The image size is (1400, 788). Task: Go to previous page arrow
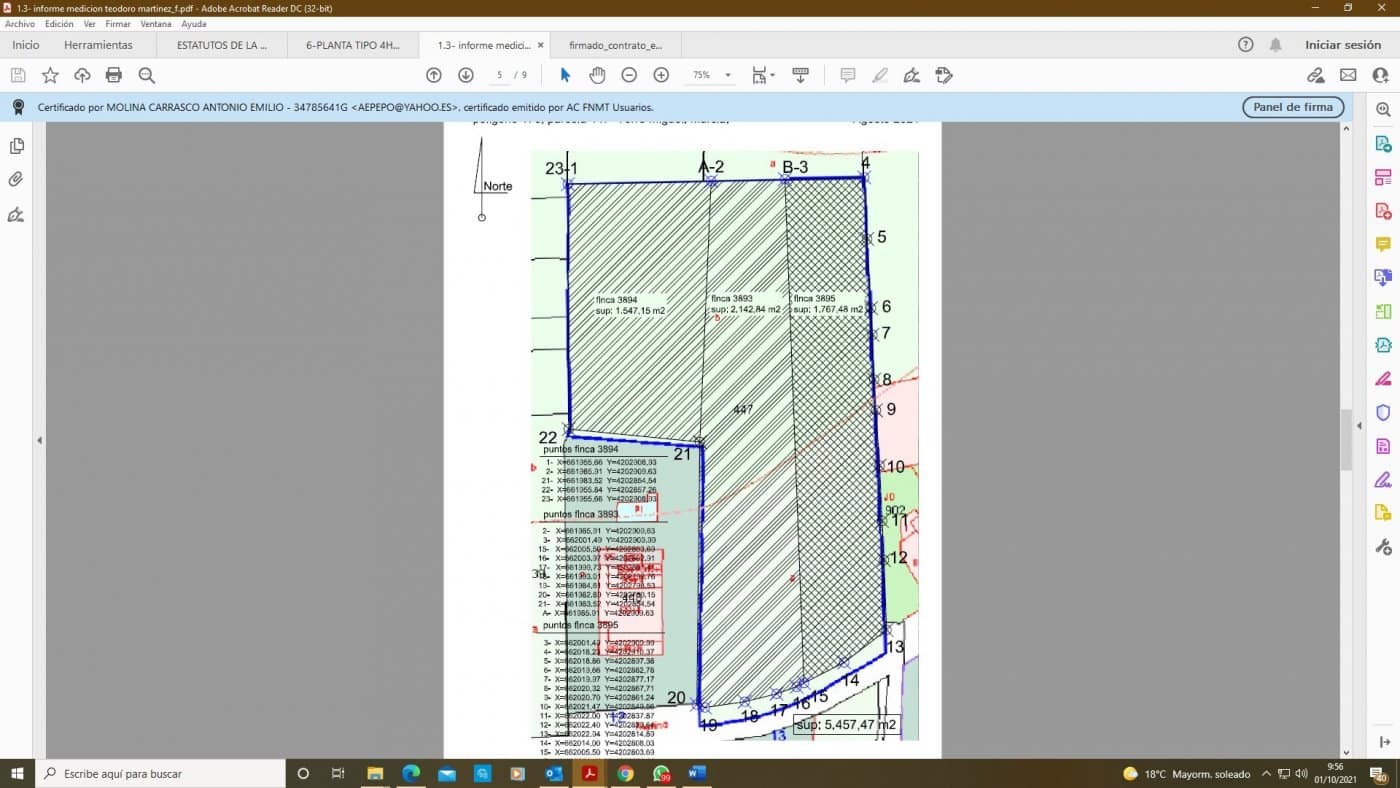click(x=434, y=75)
